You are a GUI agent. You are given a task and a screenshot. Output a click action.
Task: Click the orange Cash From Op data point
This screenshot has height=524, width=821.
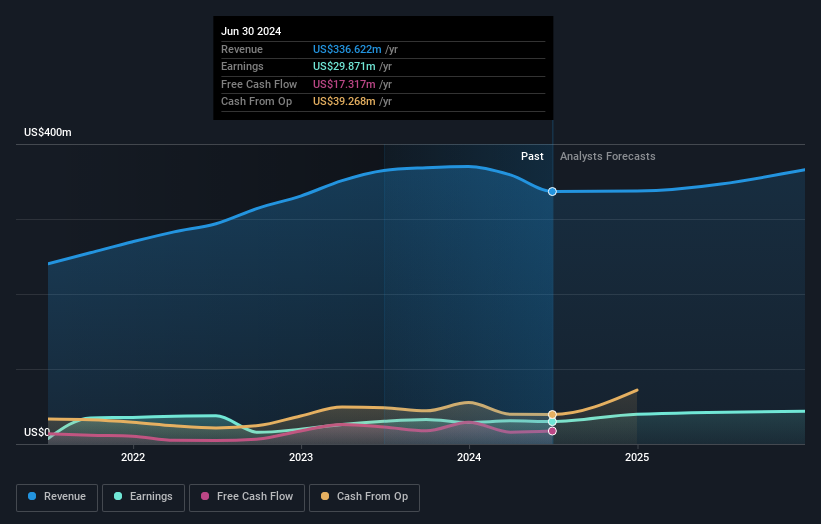point(552,415)
